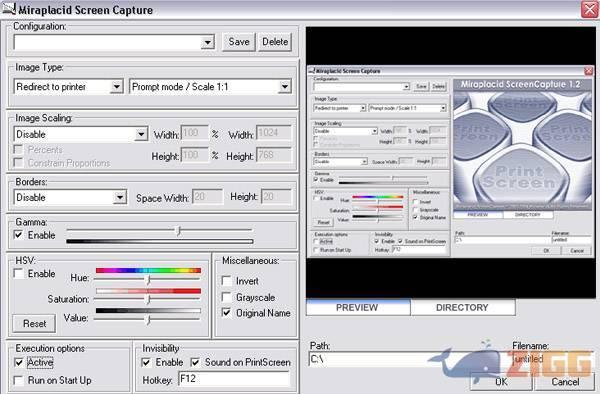Uncheck Sound on PrintScreen
The image size is (600, 394).
(x=195, y=362)
